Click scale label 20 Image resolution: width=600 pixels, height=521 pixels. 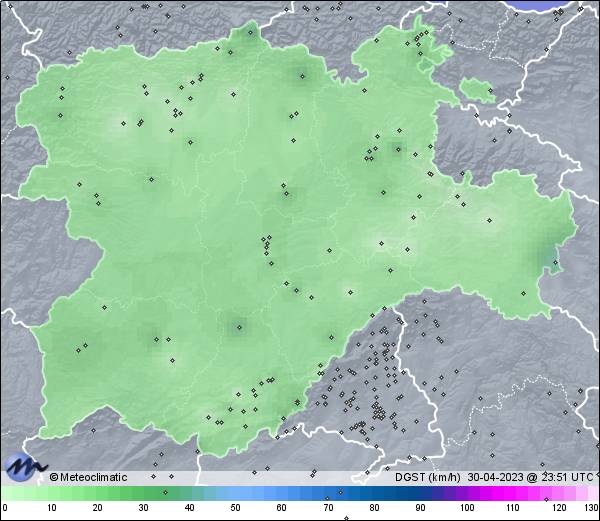98,508
